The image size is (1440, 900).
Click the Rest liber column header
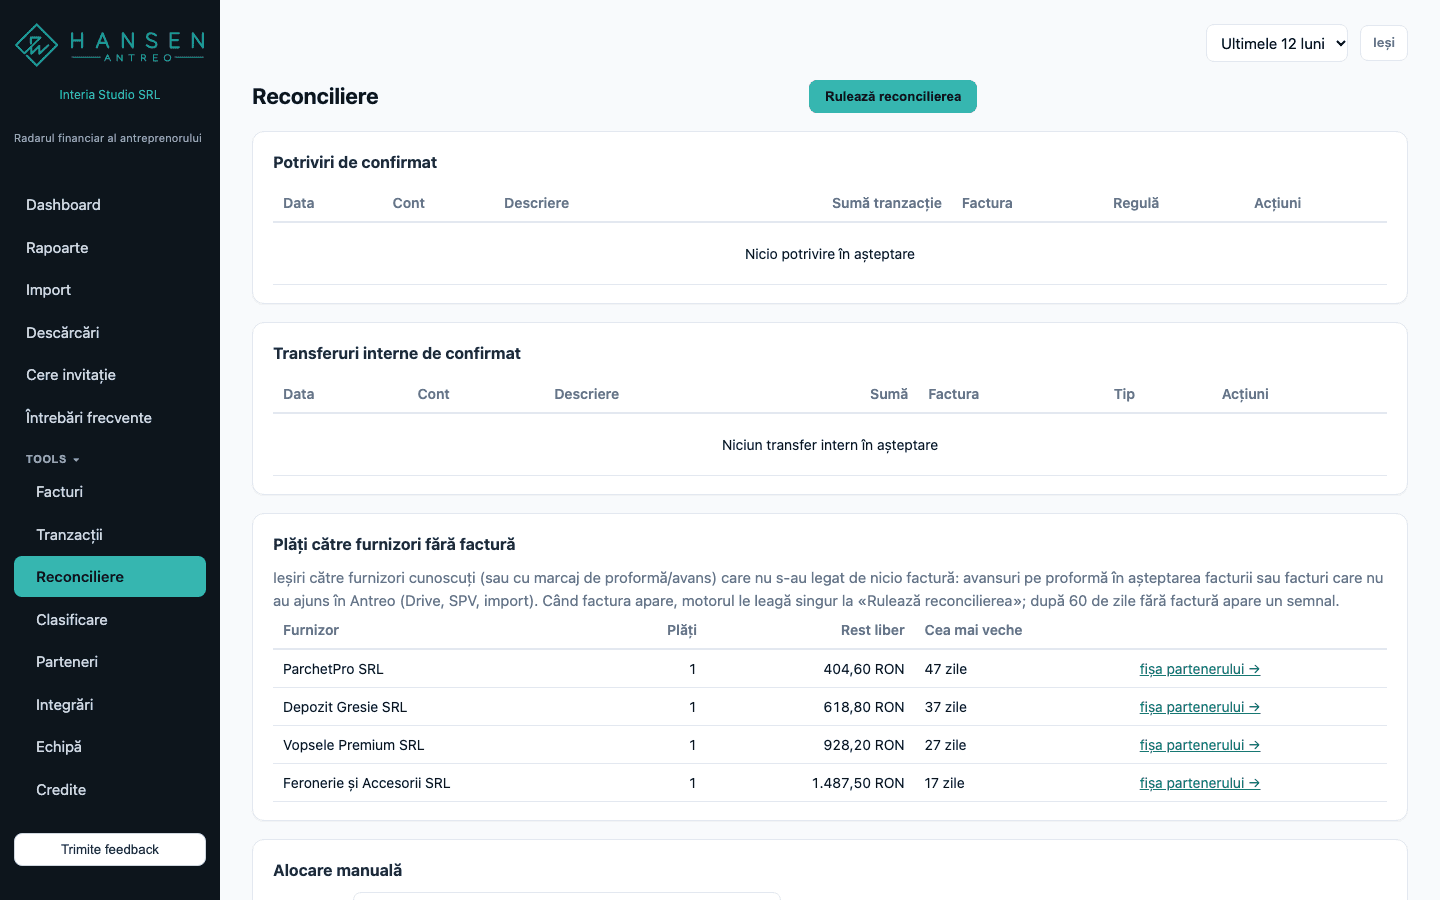(873, 630)
